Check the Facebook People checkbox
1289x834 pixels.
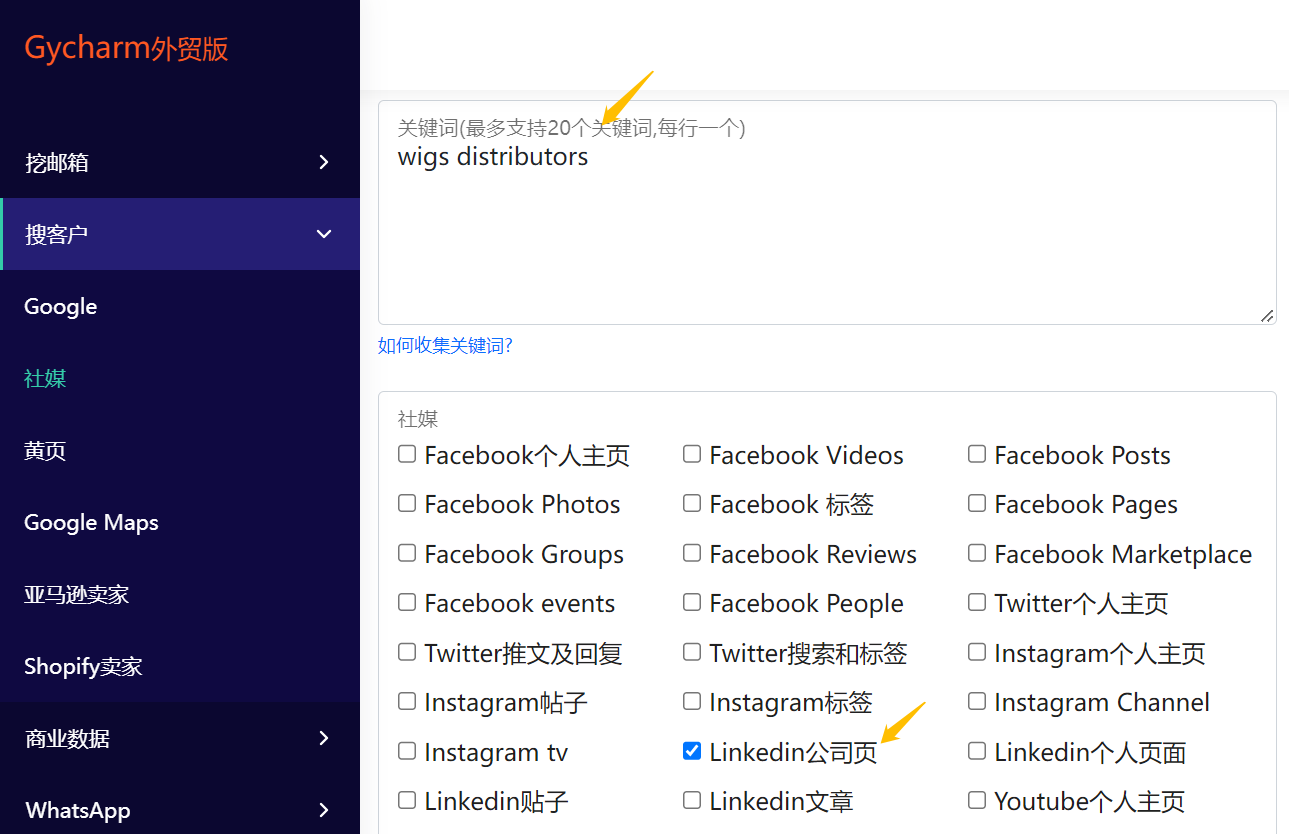[692, 602]
